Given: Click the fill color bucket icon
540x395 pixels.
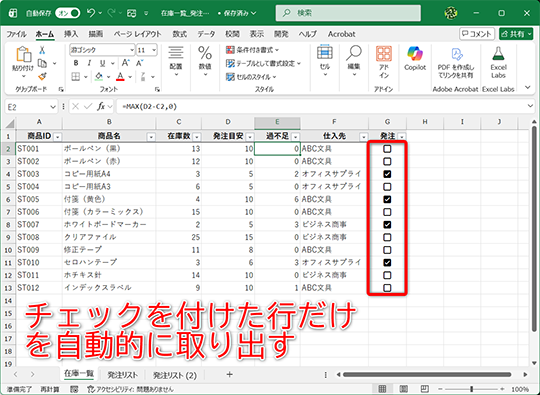Looking at the screenshot, I should 99,76.
